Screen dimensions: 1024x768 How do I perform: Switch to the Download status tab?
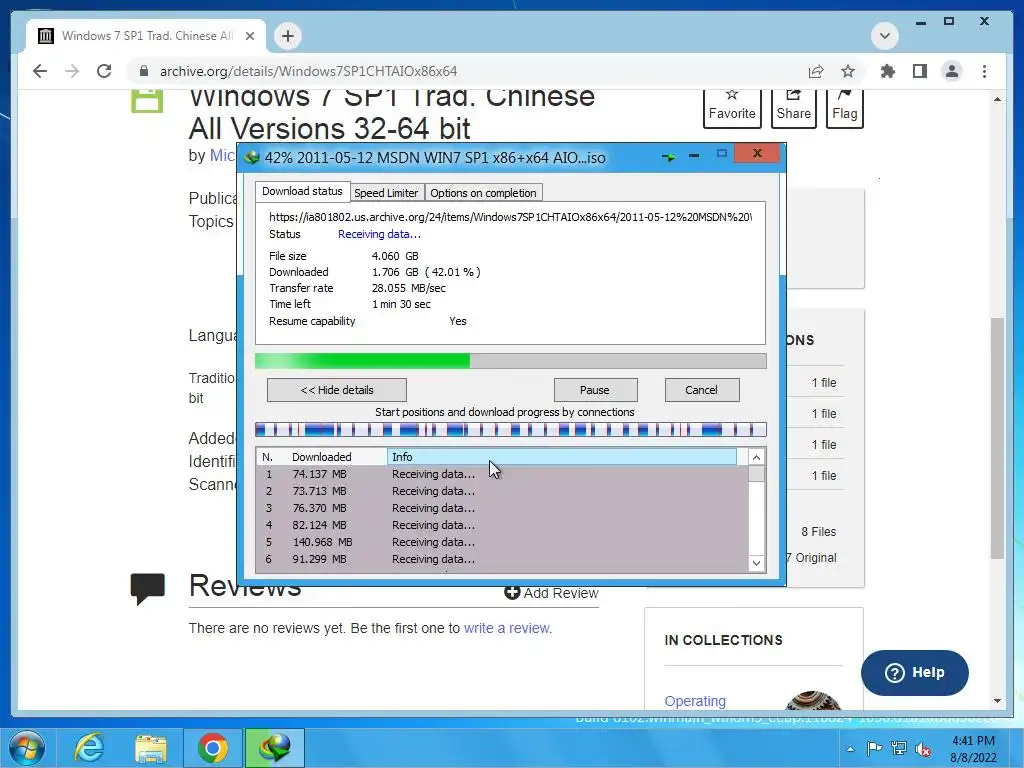click(x=302, y=191)
